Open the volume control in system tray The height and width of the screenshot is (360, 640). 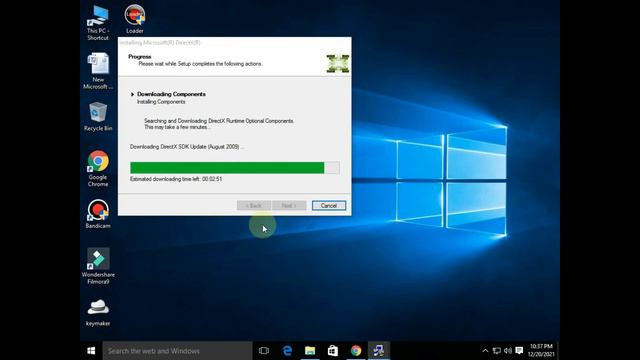pyautogui.click(x=508, y=351)
